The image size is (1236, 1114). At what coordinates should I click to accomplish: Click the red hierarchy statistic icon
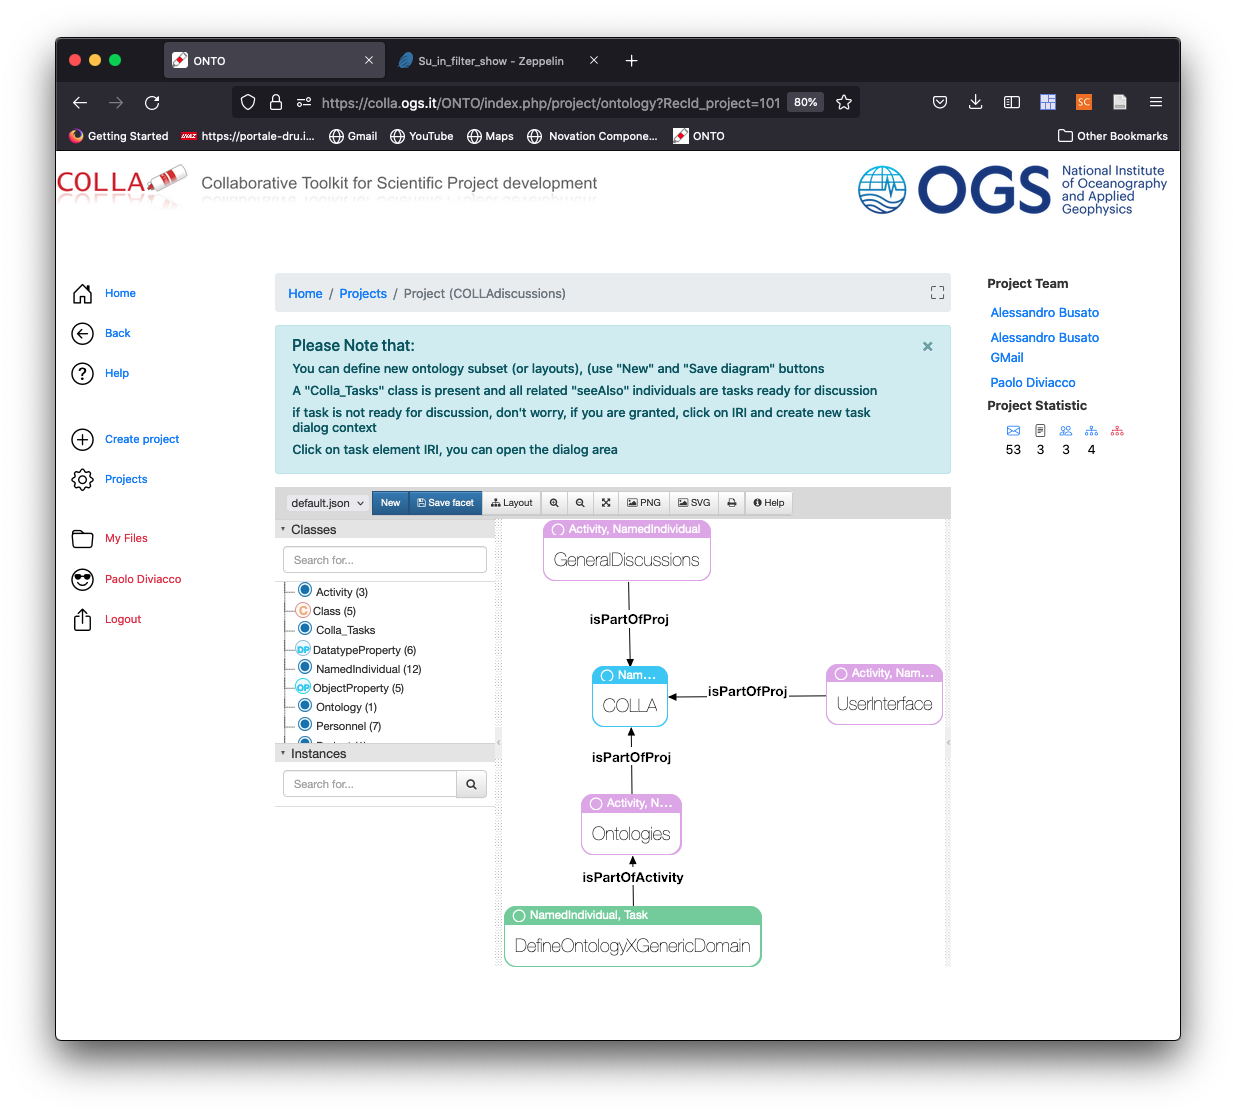1117,431
